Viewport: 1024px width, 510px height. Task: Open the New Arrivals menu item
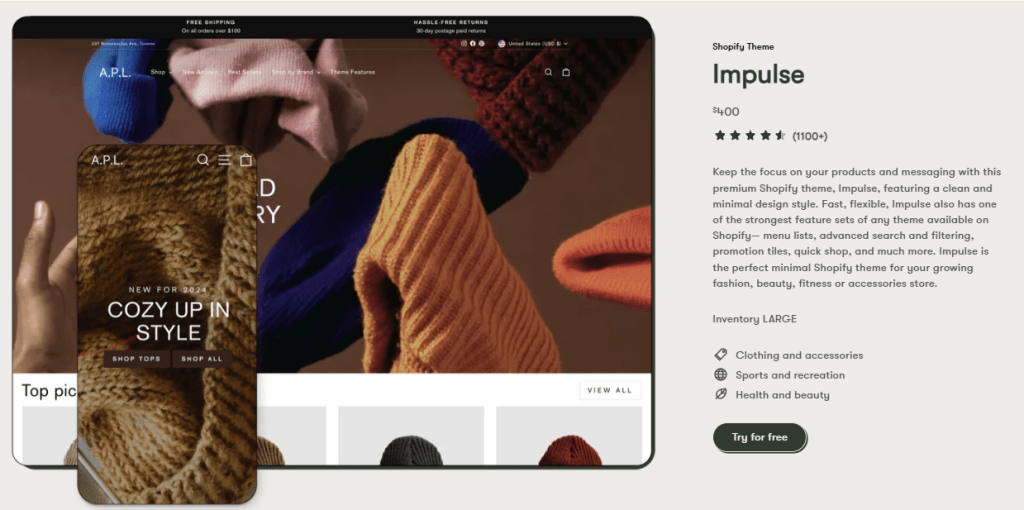pyautogui.click(x=200, y=72)
